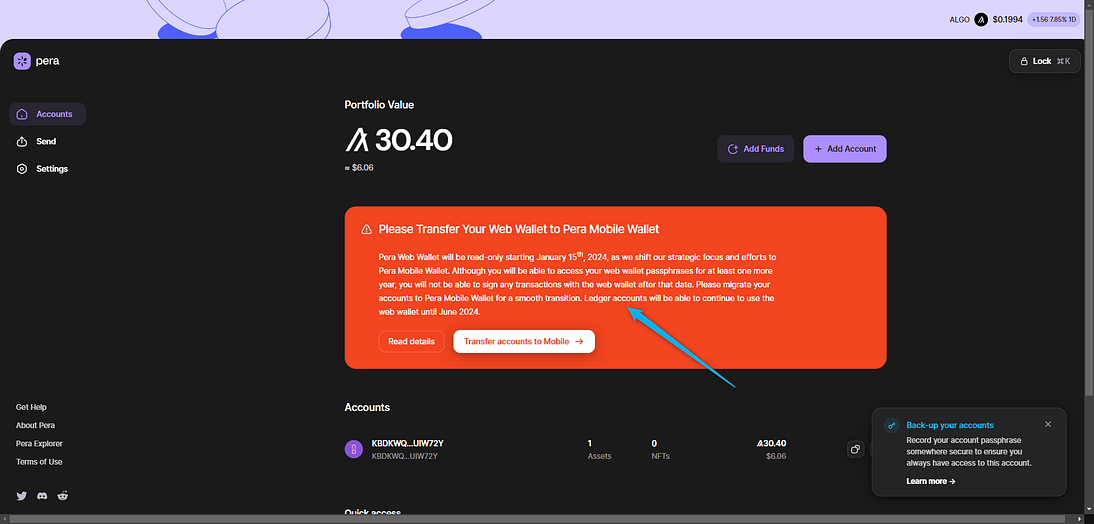Viewport: 1094px width, 524px height.
Task: Click the Add Funds button
Action: [x=756, y=149]
